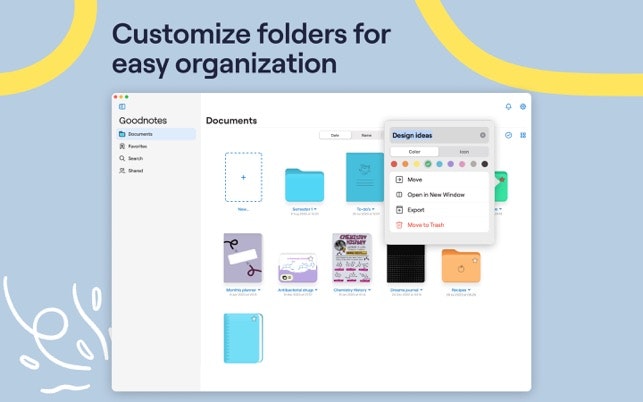Sort documents by Name
The width and height of the screenshot is (643, 402).
click(366, 135)
